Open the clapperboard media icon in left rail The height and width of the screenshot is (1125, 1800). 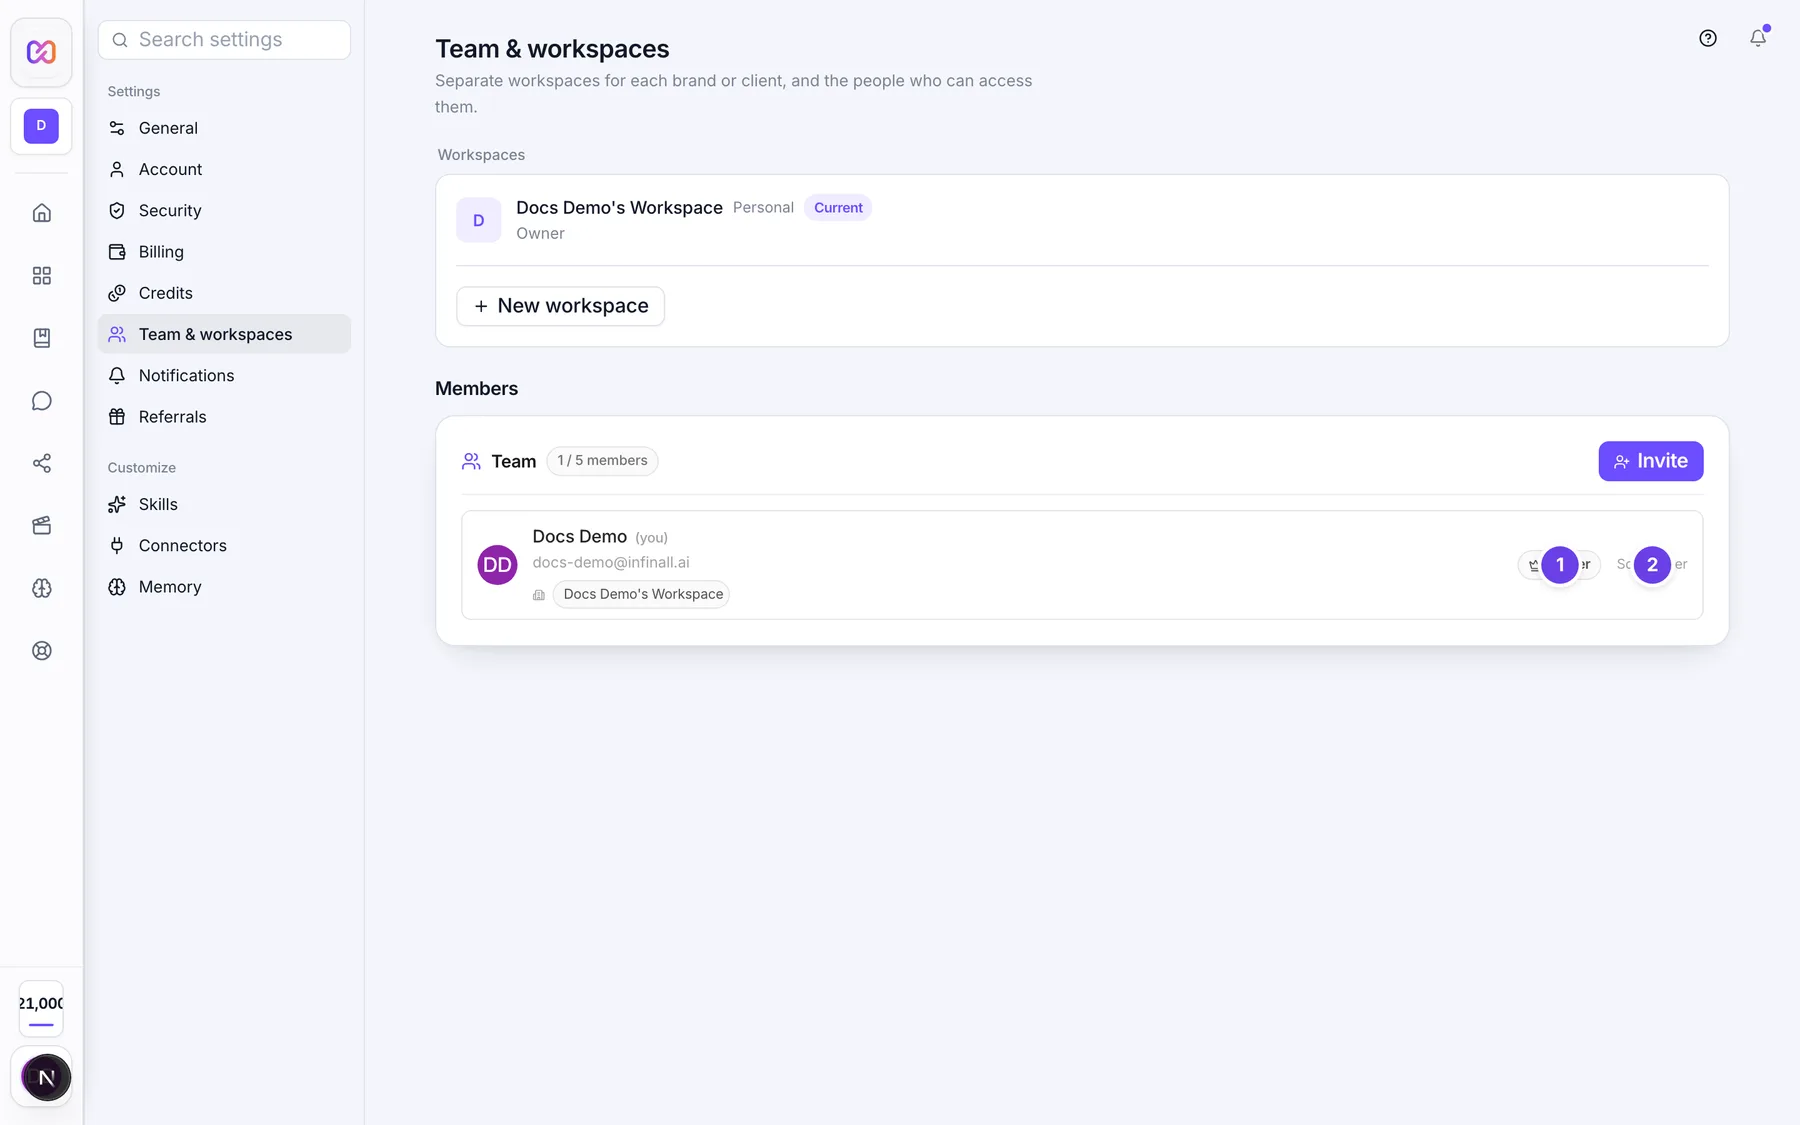(42, 525)
